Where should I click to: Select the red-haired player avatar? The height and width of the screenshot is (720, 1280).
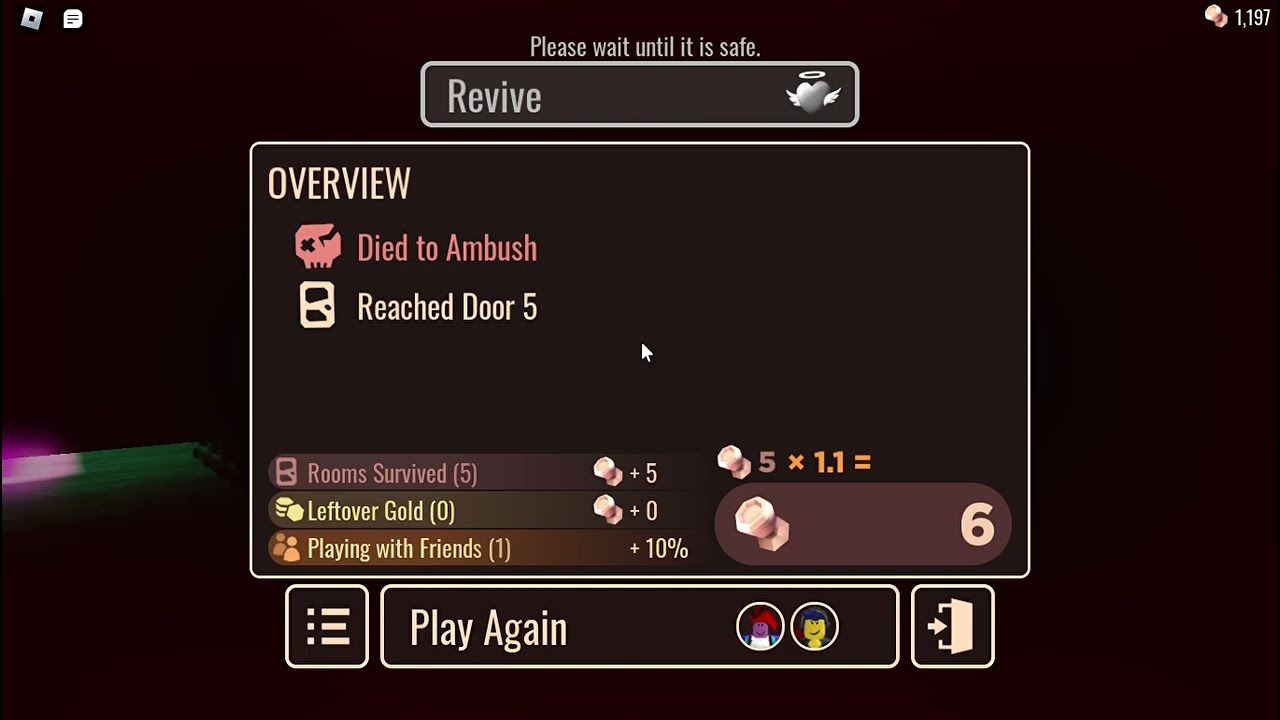click(760, 627)
